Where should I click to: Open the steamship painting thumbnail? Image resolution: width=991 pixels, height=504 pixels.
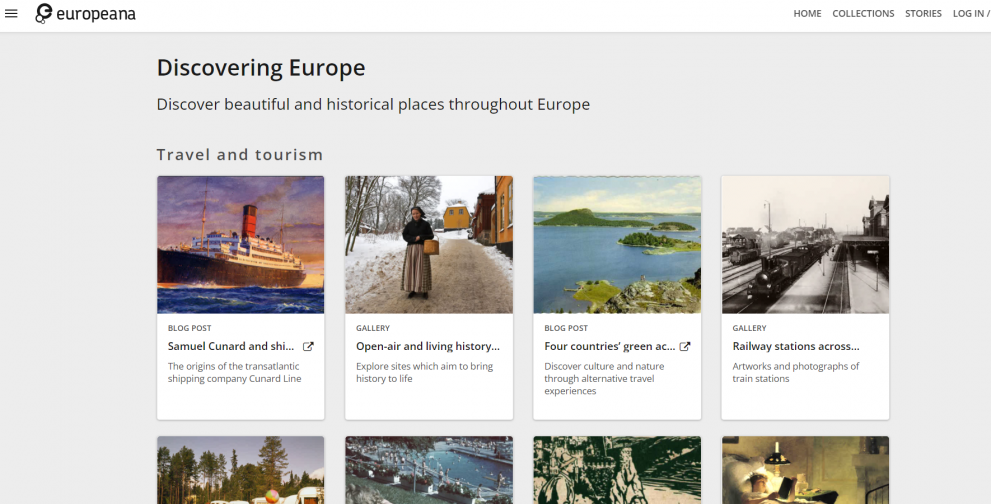click(241, 245)
